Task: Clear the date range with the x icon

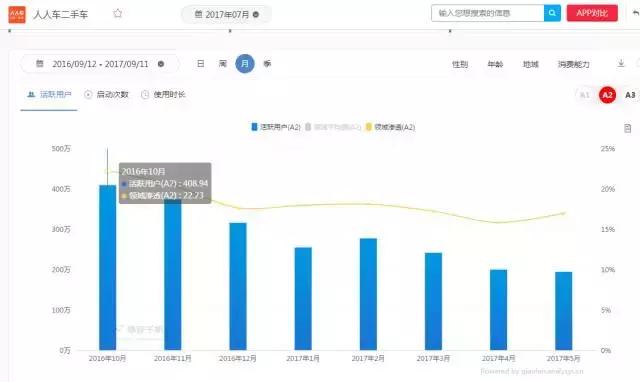Action: tap(161, 64)
